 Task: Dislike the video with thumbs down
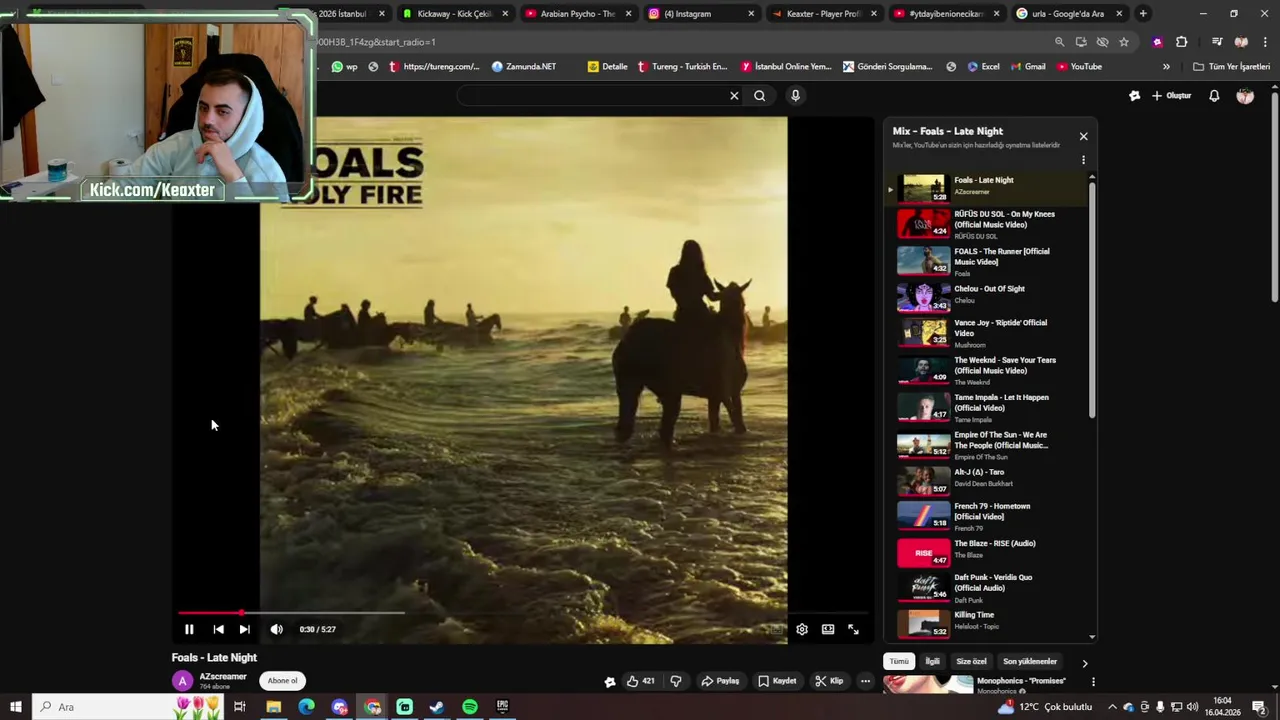[676, 681]
